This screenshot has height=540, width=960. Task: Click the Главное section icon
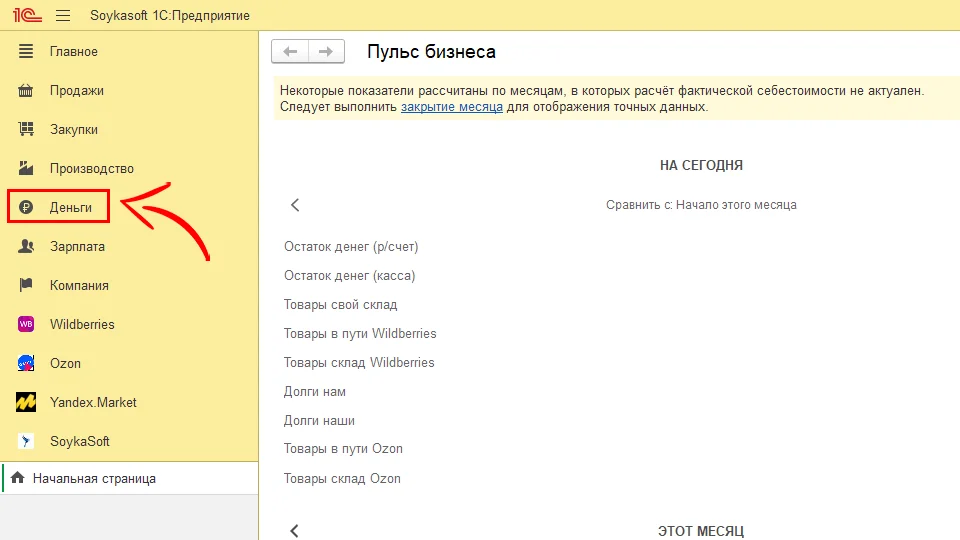tap(27, 51)
